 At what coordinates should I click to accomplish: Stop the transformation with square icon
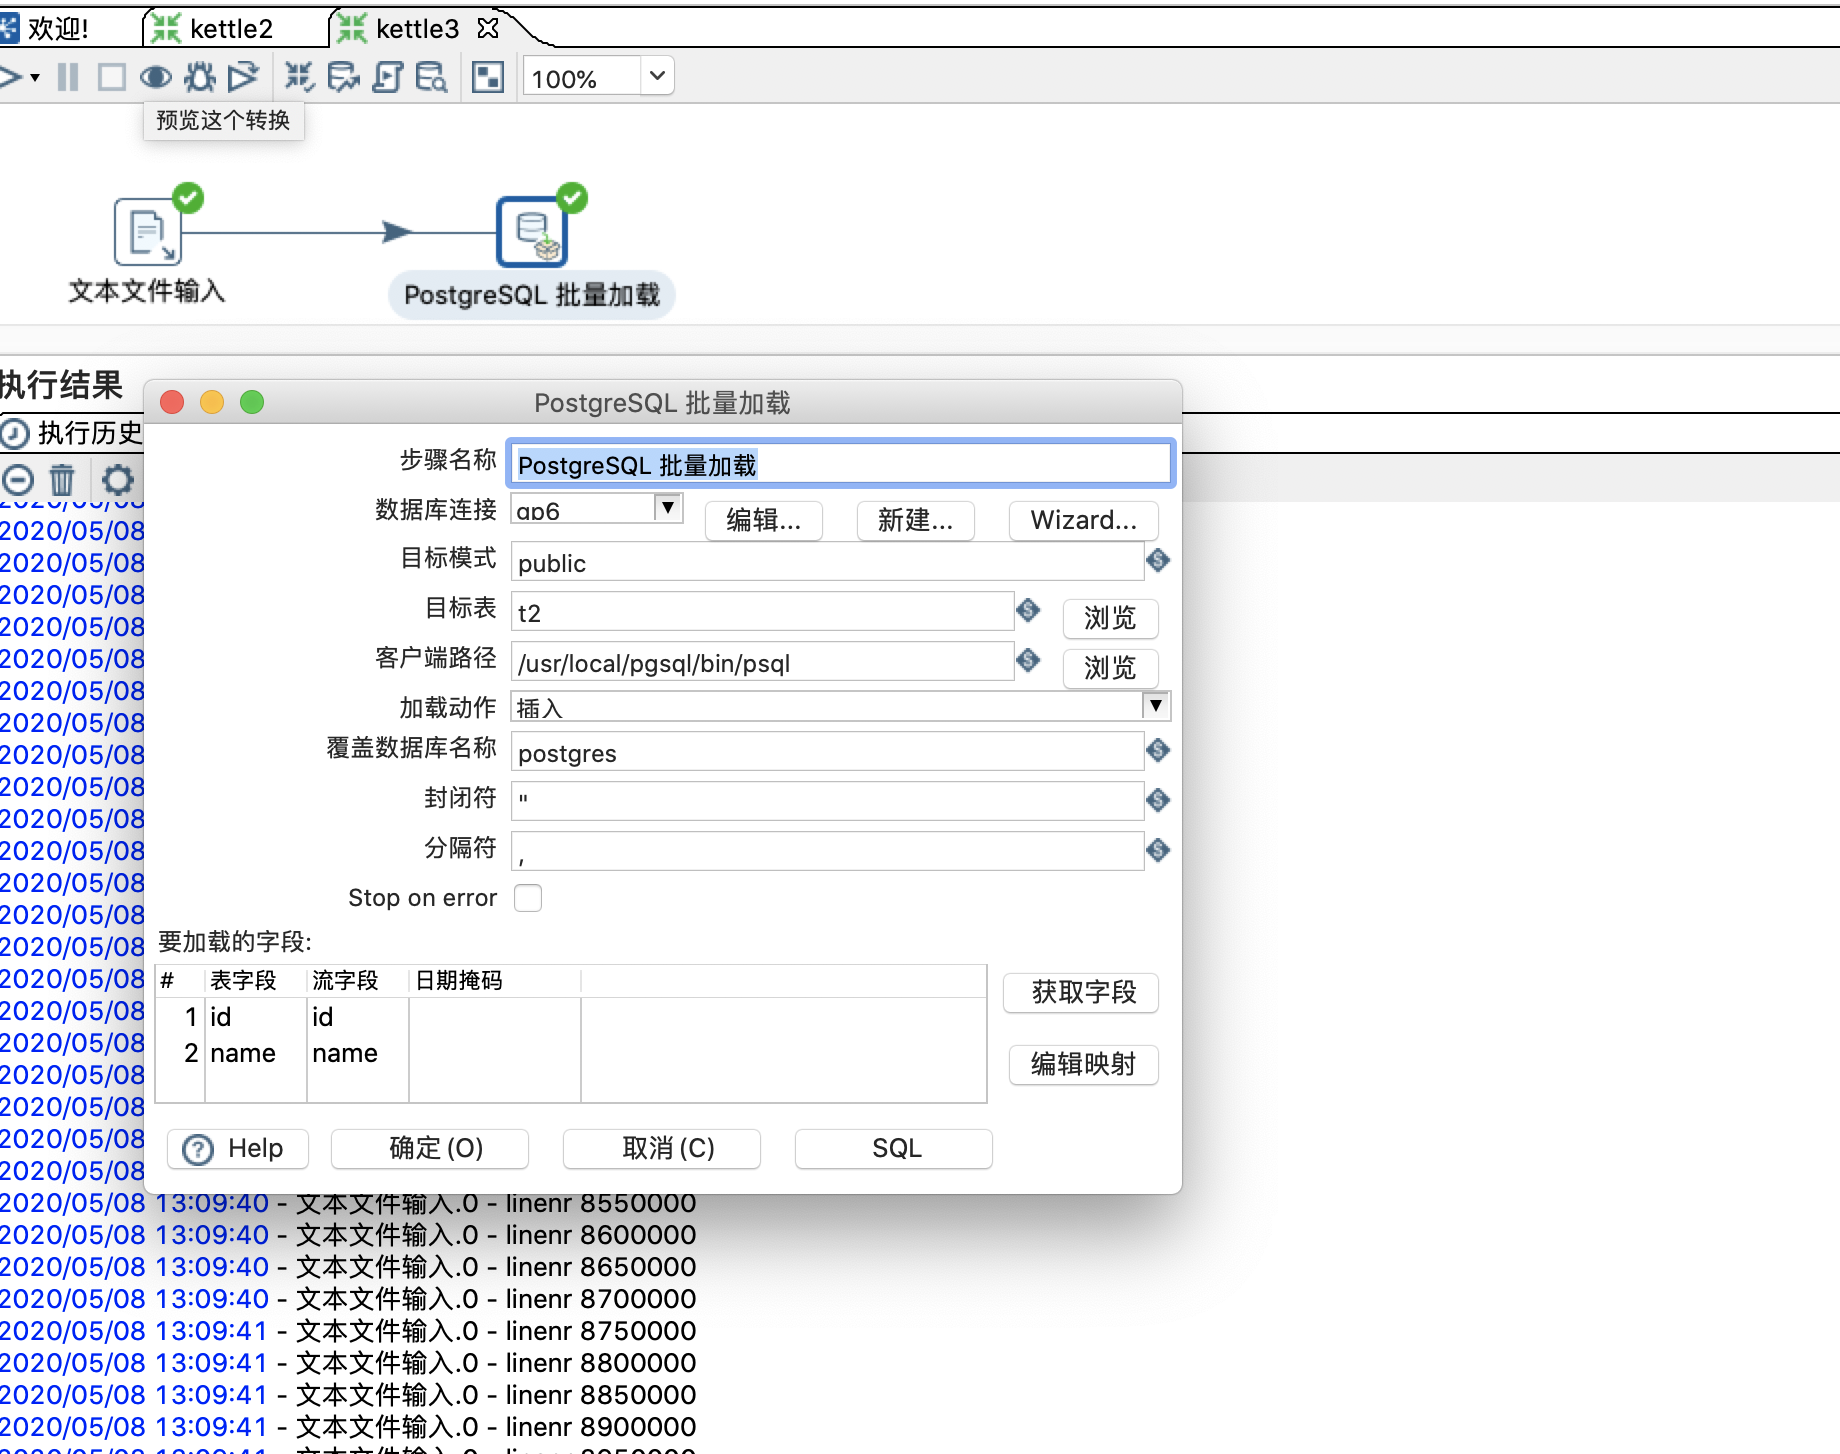(x=111, y=77)
